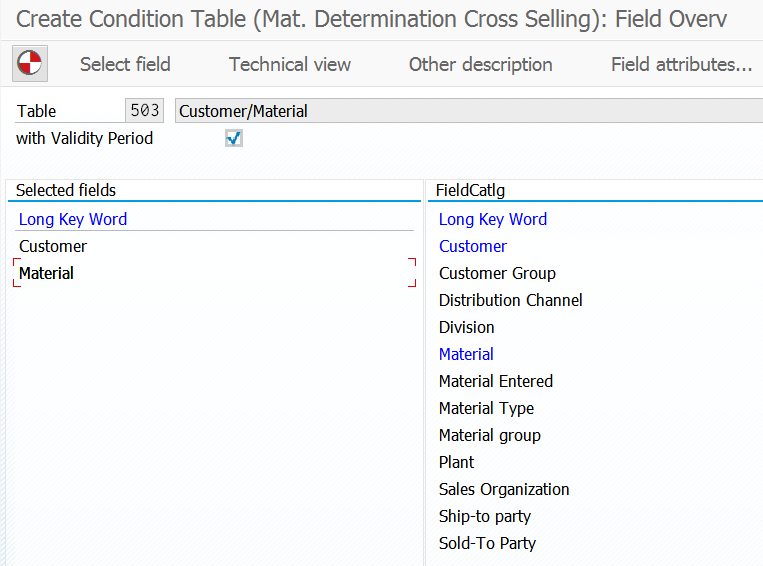Select Division from FieldCatlg list
The height and width of the screenshot is (566, 763).
(466, 327)
